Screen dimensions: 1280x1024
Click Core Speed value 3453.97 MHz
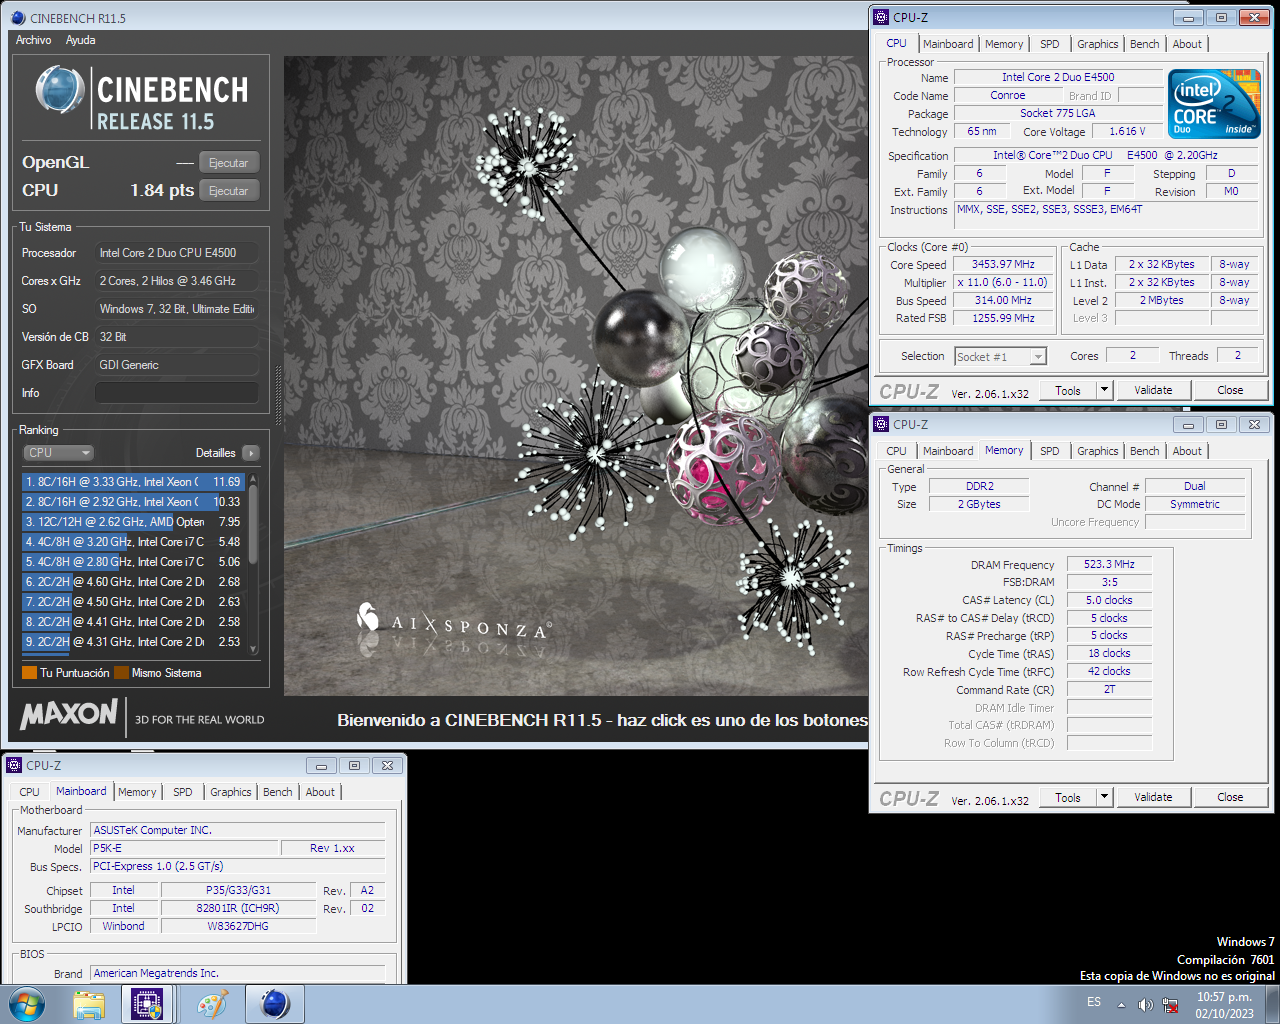(1003, 264)
